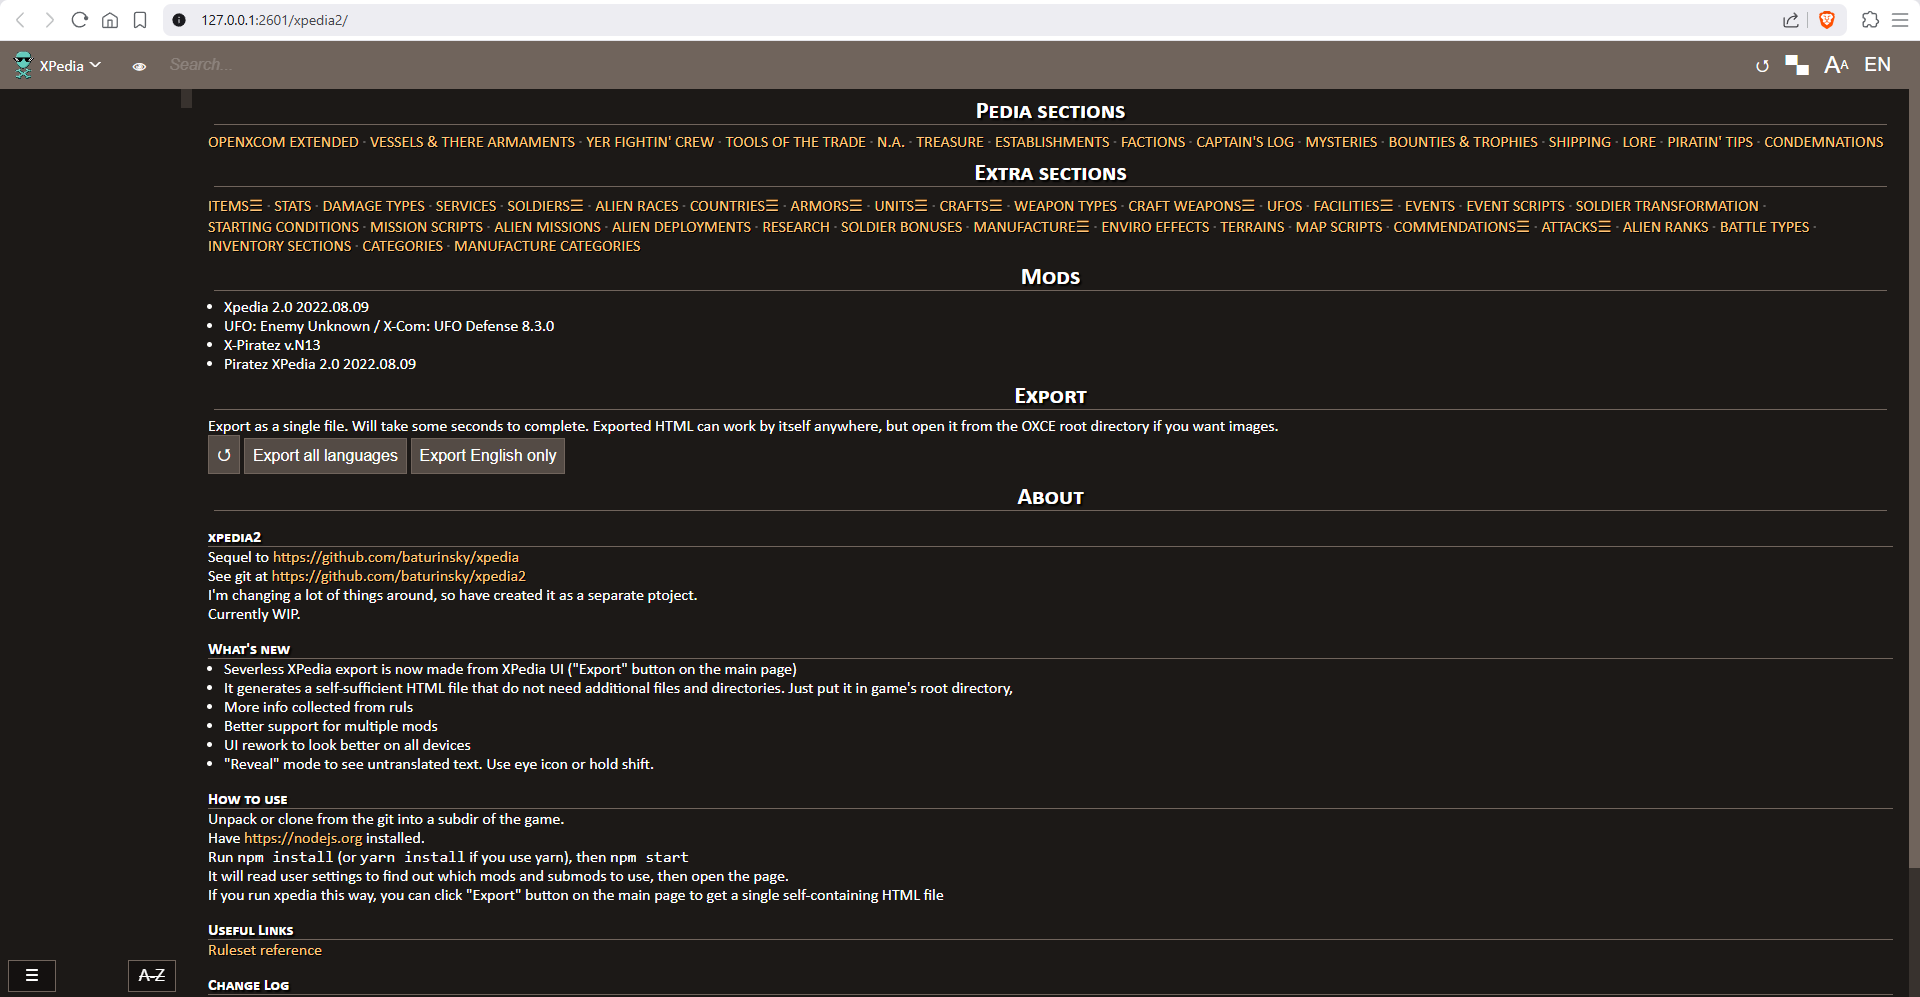Bookmark this page via bookmark icon
Screen dimensions: 1920x997
140,20
